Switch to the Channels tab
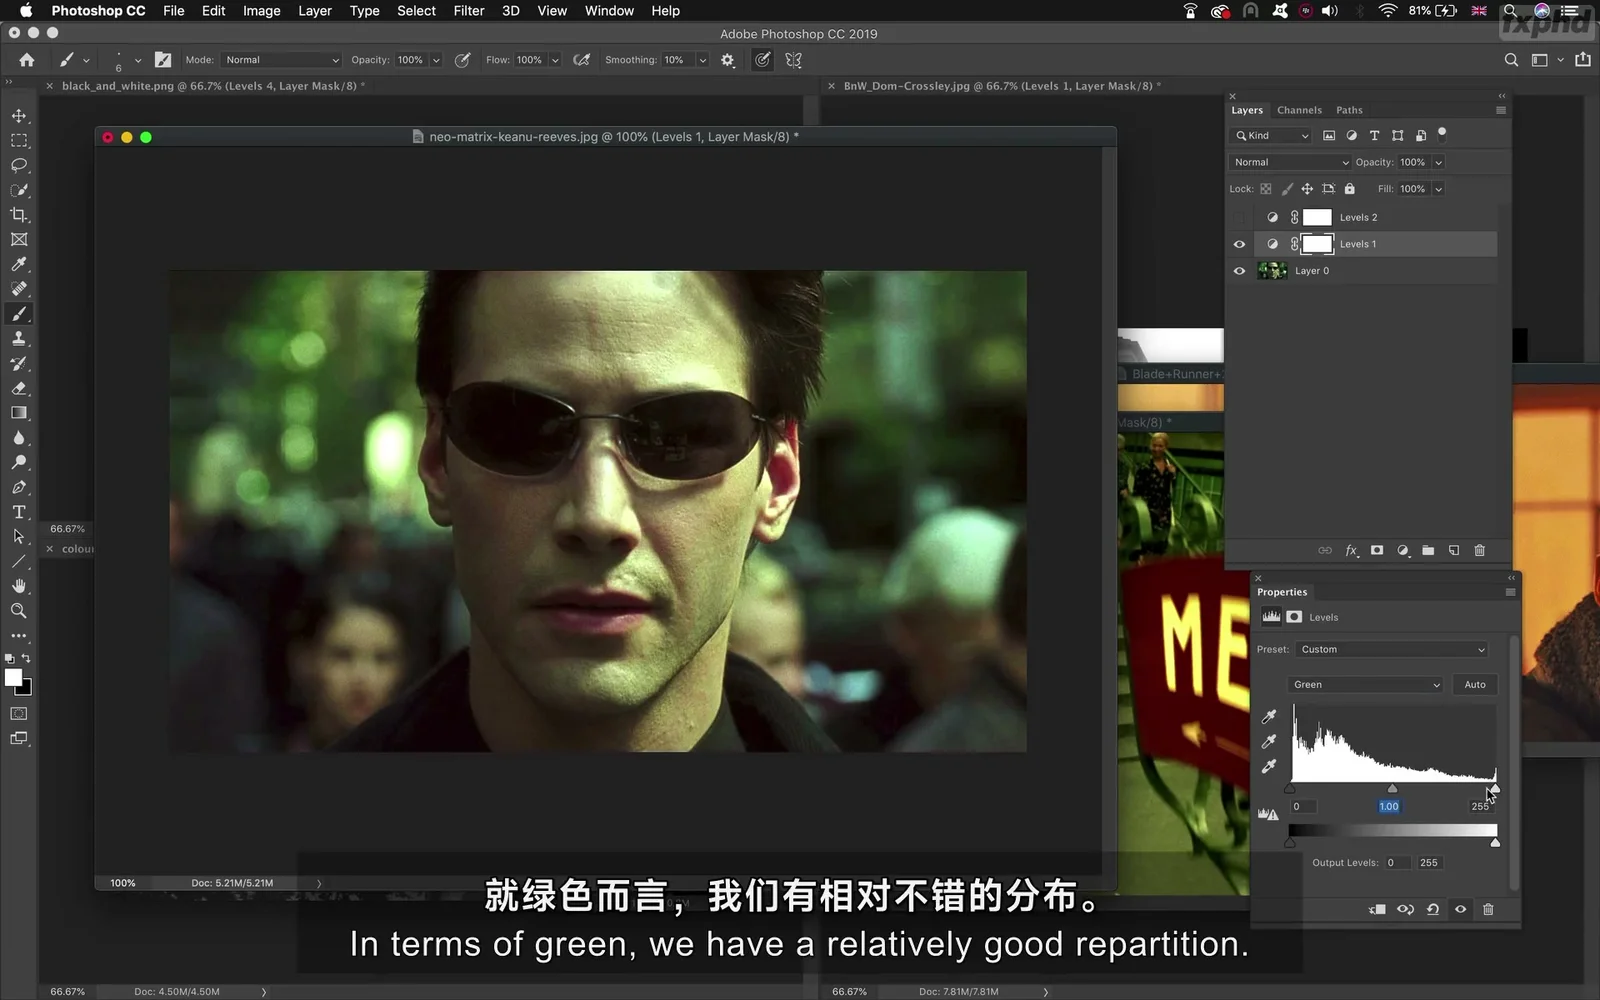 [1299, 110]
